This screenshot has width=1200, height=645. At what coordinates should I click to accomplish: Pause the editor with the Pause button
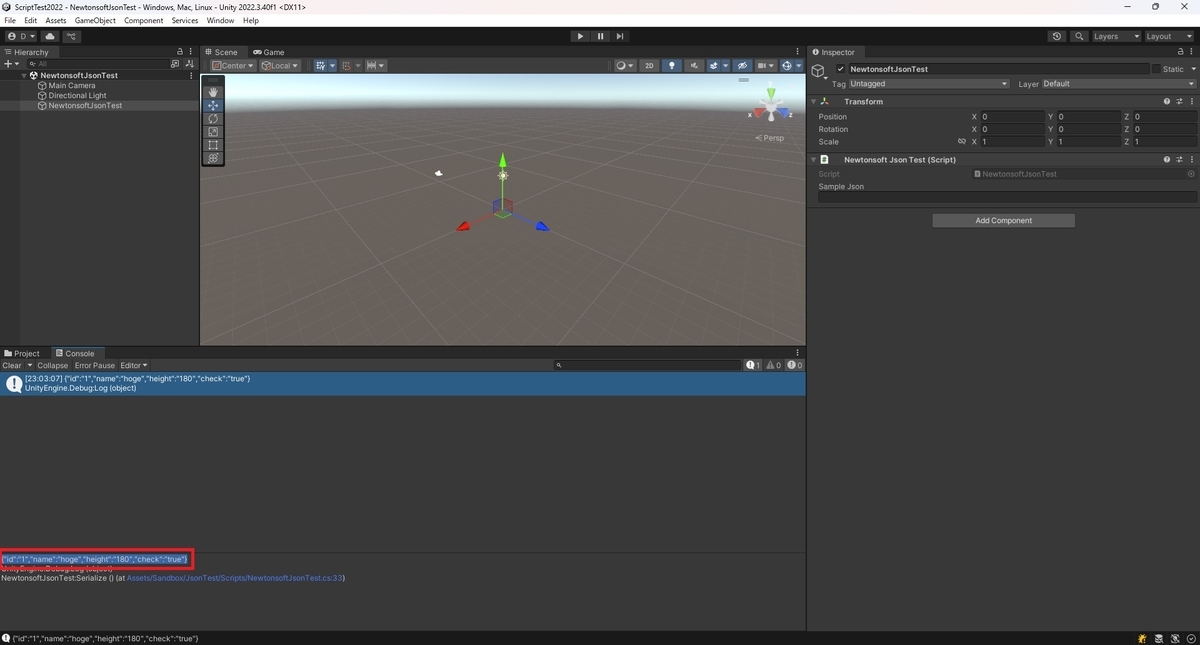click(x=600, y=36)
